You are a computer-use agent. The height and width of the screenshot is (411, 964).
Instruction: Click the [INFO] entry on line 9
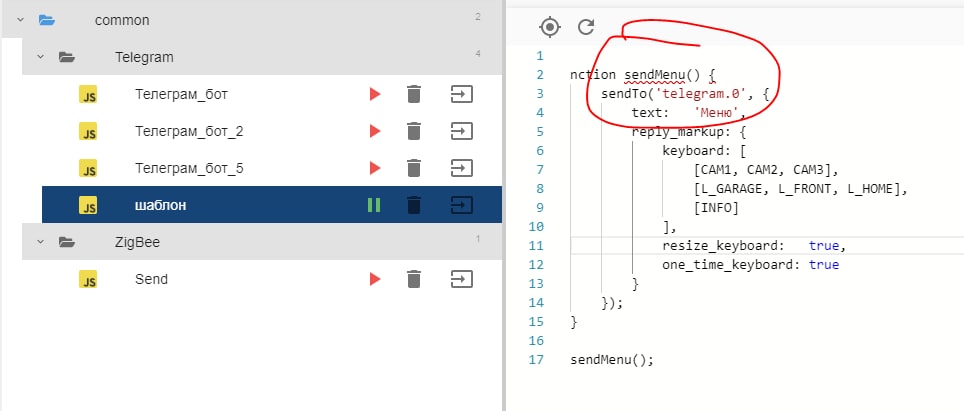click(716, 208)
